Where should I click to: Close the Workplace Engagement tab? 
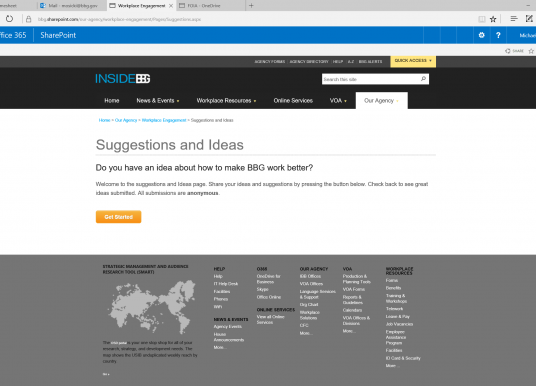[x=171, y=6]
